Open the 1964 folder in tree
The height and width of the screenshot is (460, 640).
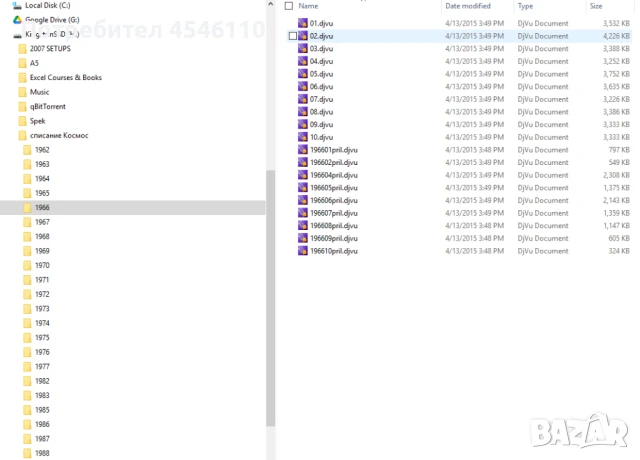[42, 179]
